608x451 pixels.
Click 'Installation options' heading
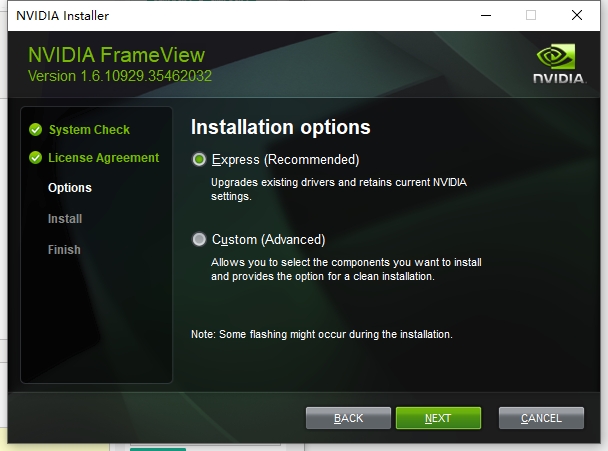[281, 127]
